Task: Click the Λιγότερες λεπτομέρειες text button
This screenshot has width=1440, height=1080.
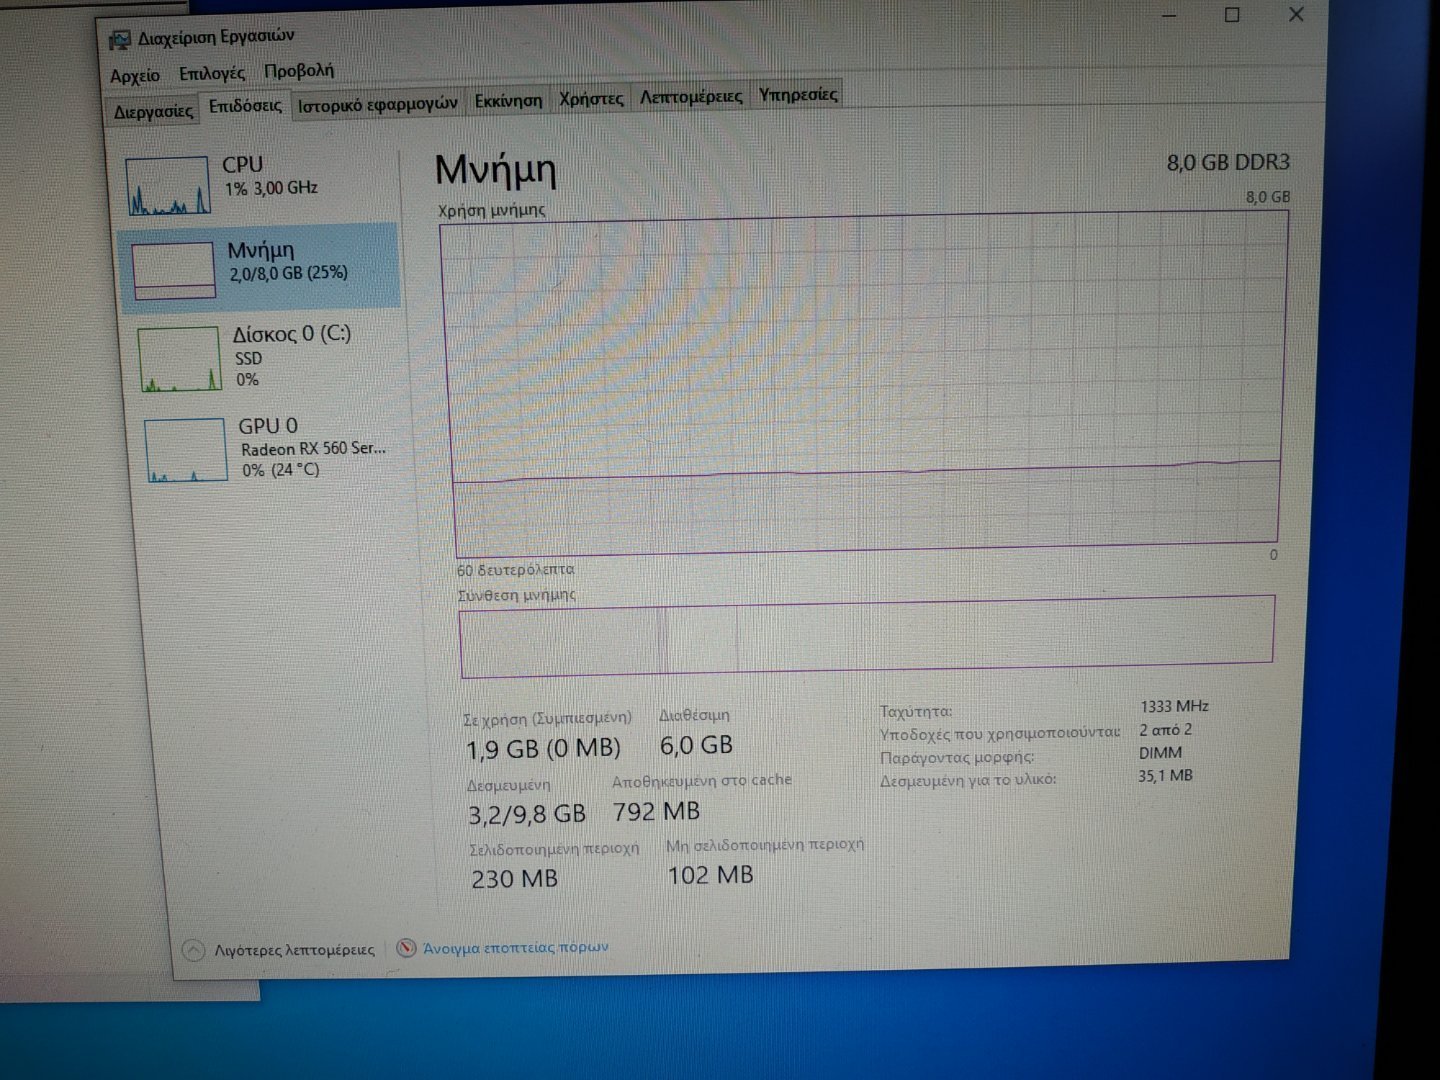Action: point(294,950)
